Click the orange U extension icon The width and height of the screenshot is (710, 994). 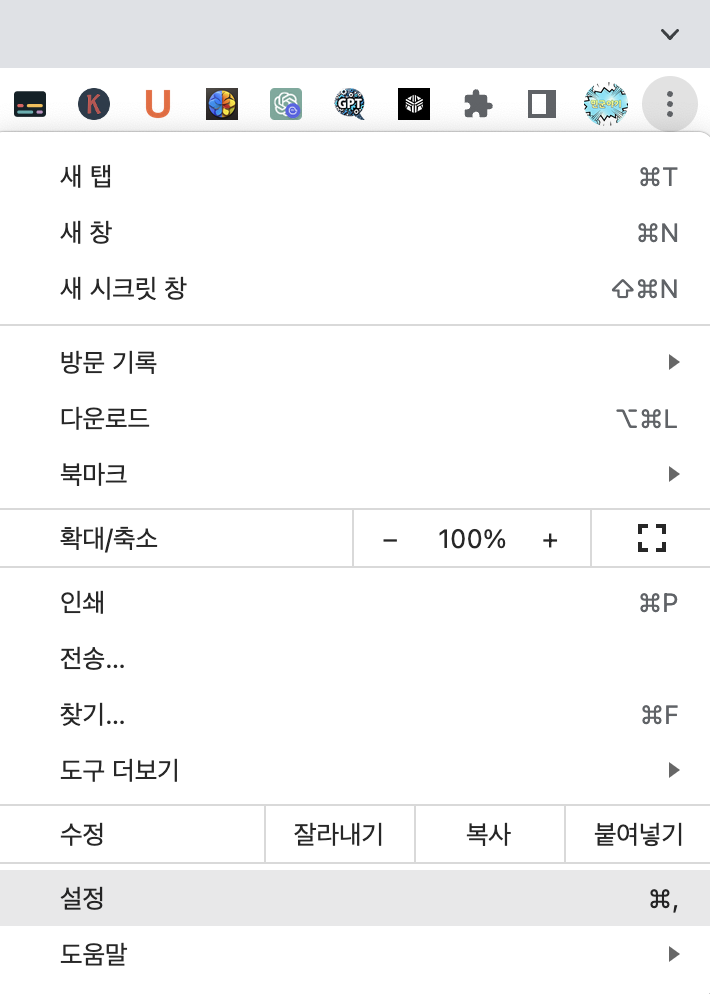[157, 103]
